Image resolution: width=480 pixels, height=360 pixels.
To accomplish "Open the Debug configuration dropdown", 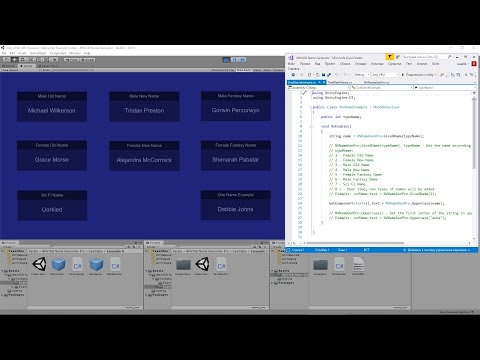I will click(361, 75).
